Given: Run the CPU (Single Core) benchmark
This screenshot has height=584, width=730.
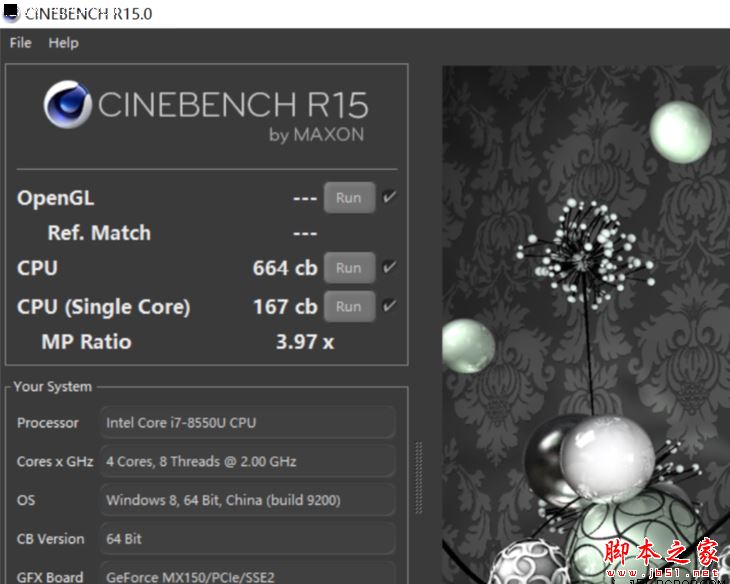Looking at the screenshot, I should [x=350, y=306].
